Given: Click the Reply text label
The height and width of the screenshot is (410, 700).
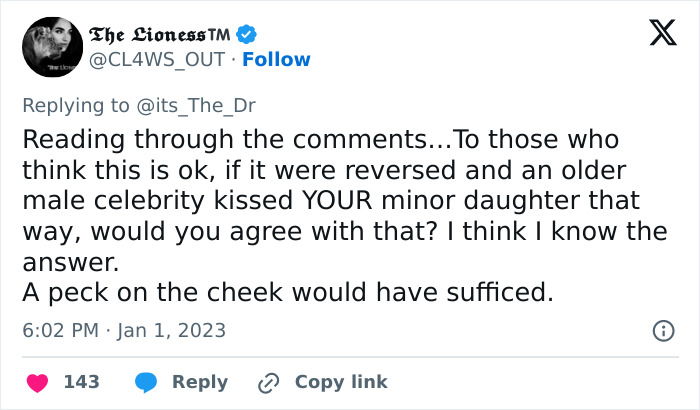Looking at the screenshot, I should [x=200, y=382].
